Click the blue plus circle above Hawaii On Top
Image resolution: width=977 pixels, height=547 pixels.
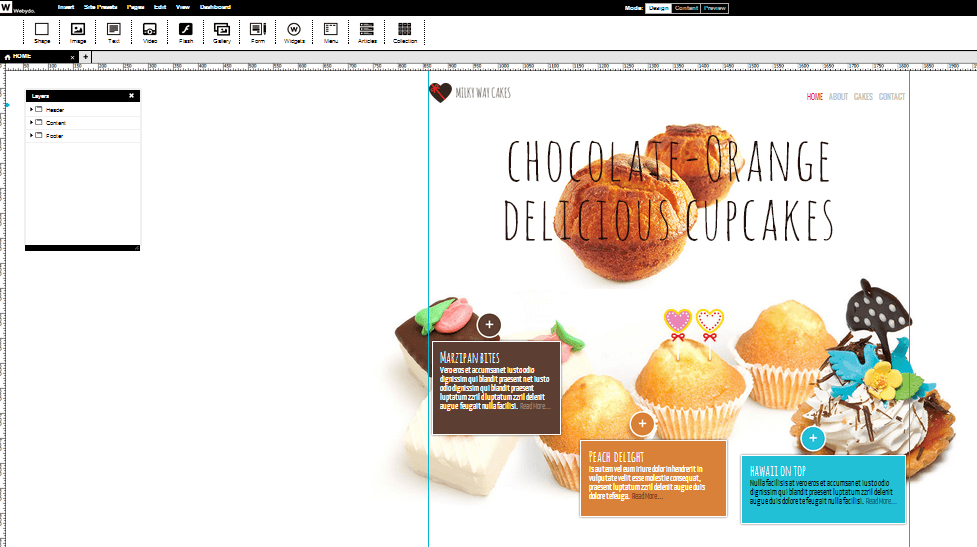pyautogui.click(x=813, y=438)
